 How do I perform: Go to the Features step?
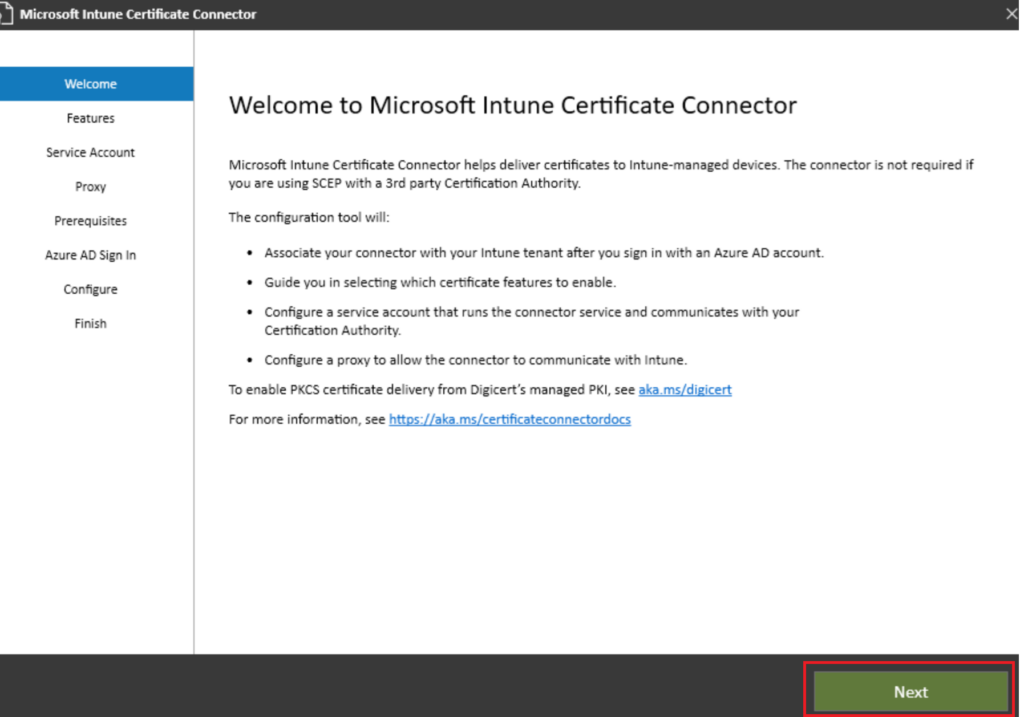pyautogui.click(x=90, y=118)
